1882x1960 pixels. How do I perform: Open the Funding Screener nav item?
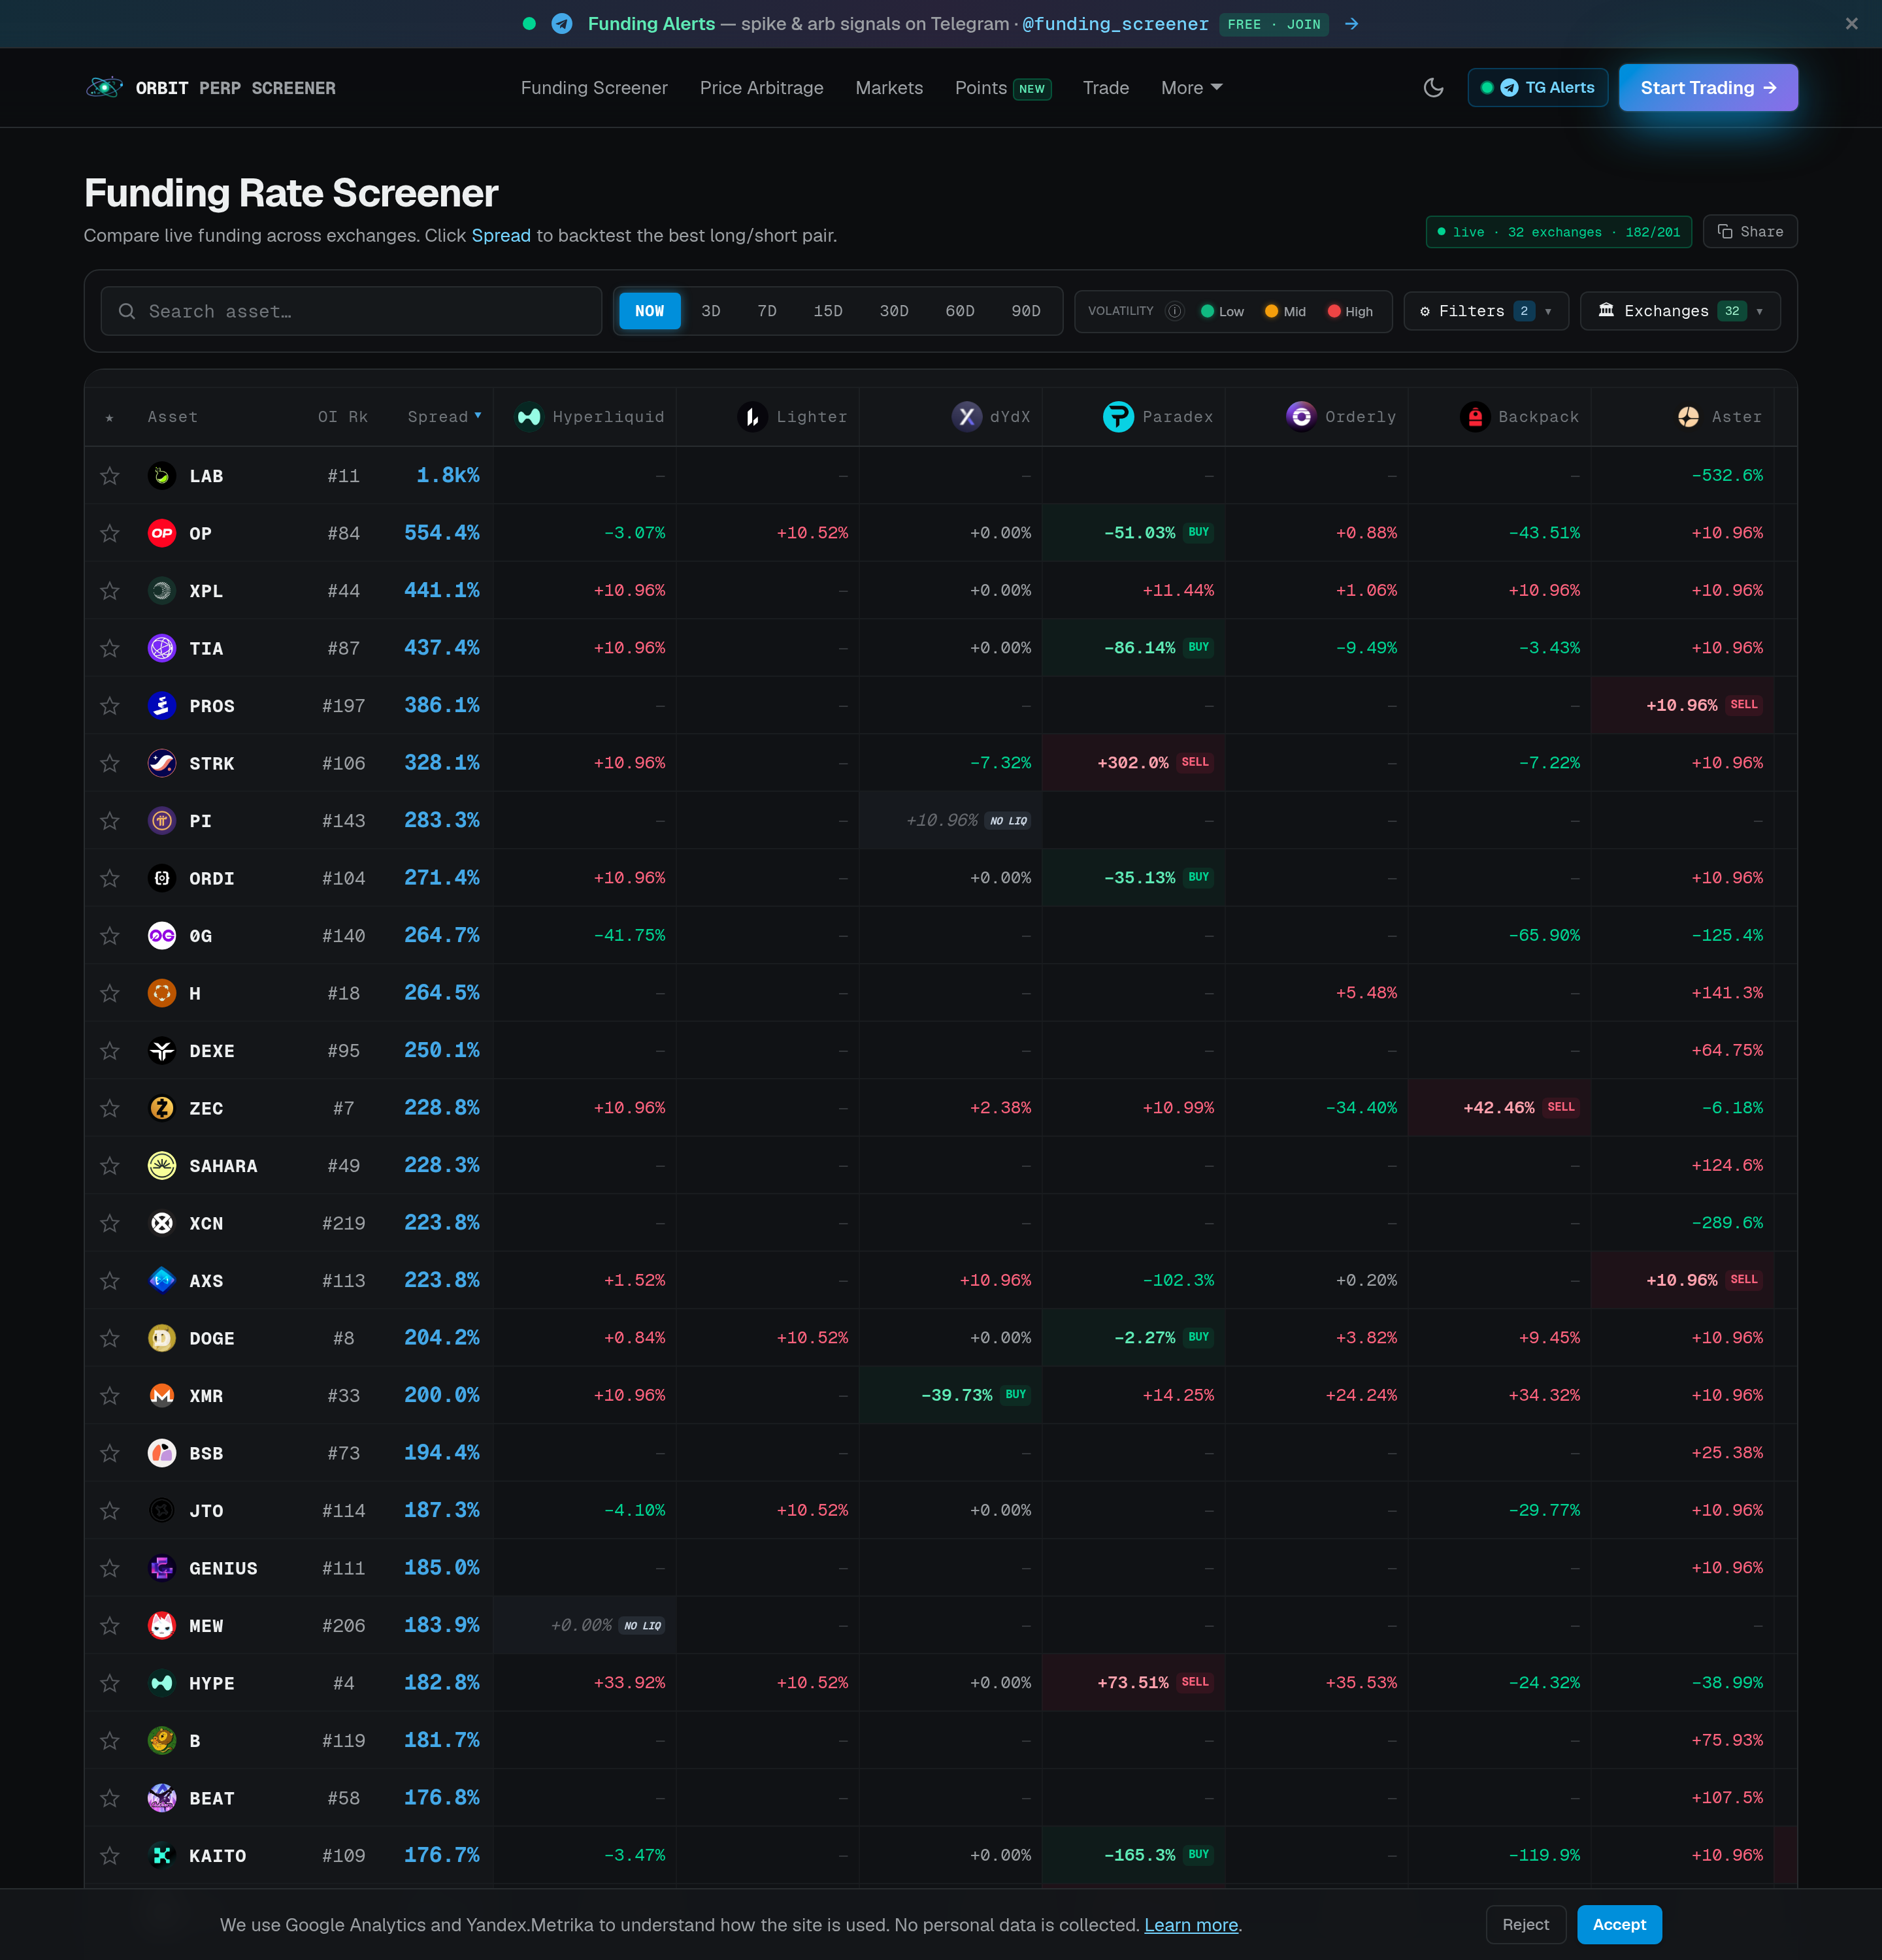[594, 88]
